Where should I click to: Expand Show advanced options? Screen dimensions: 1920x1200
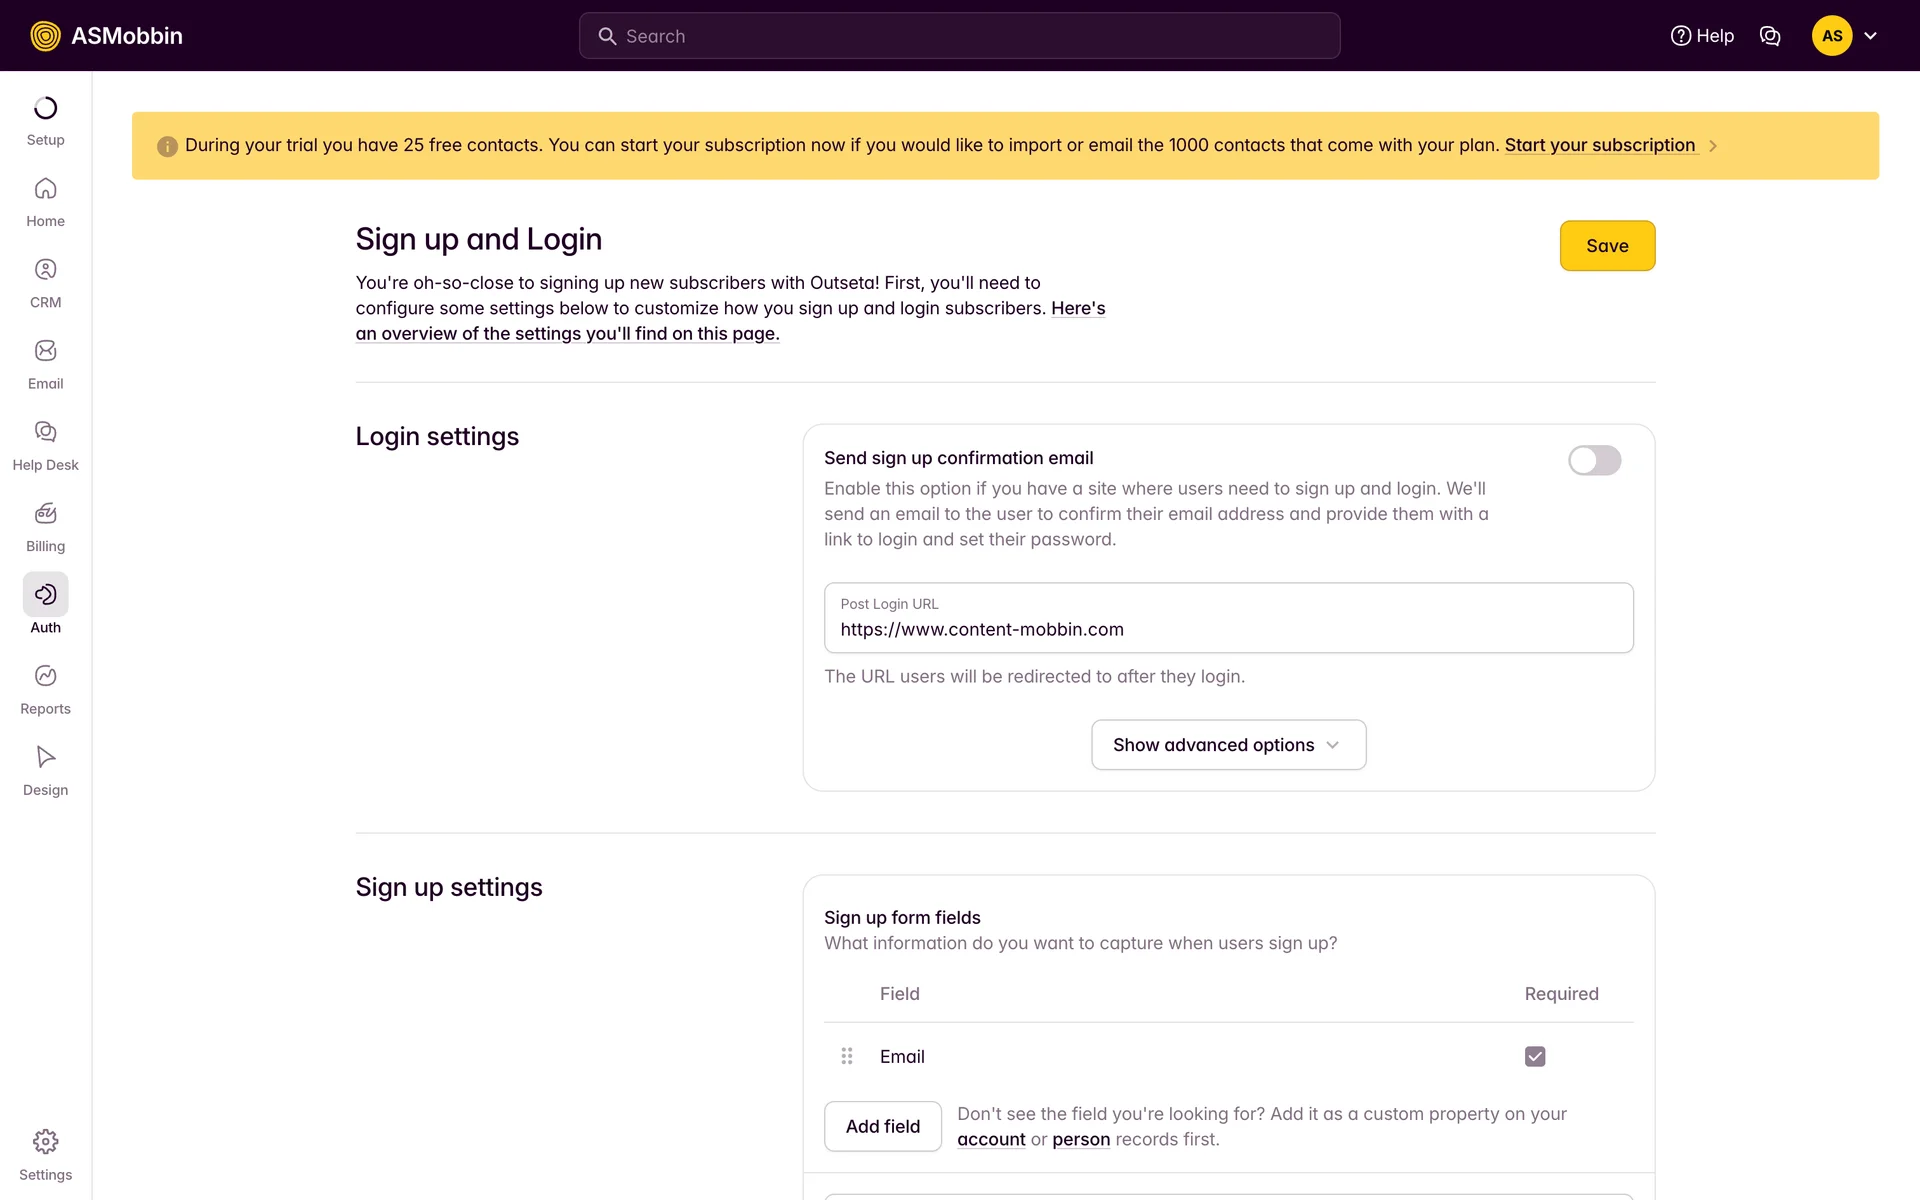(1228, 745)
